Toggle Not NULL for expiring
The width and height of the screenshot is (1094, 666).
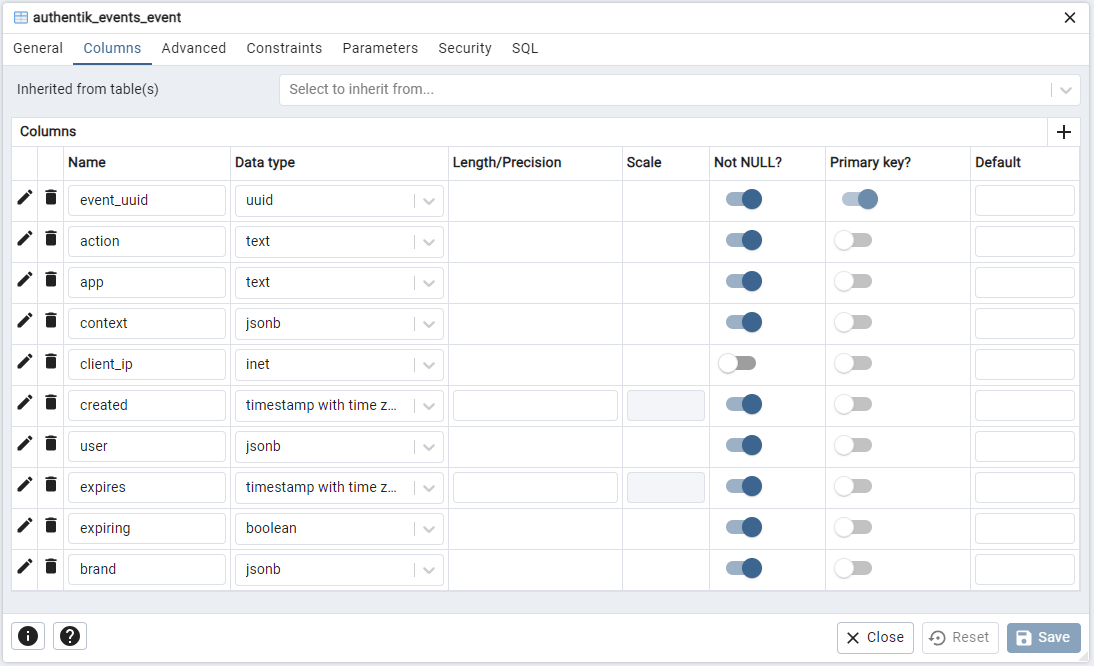(744, 527)
